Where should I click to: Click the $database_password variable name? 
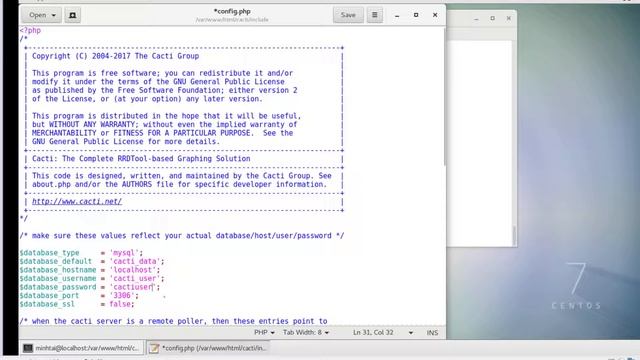pos(58,287)
